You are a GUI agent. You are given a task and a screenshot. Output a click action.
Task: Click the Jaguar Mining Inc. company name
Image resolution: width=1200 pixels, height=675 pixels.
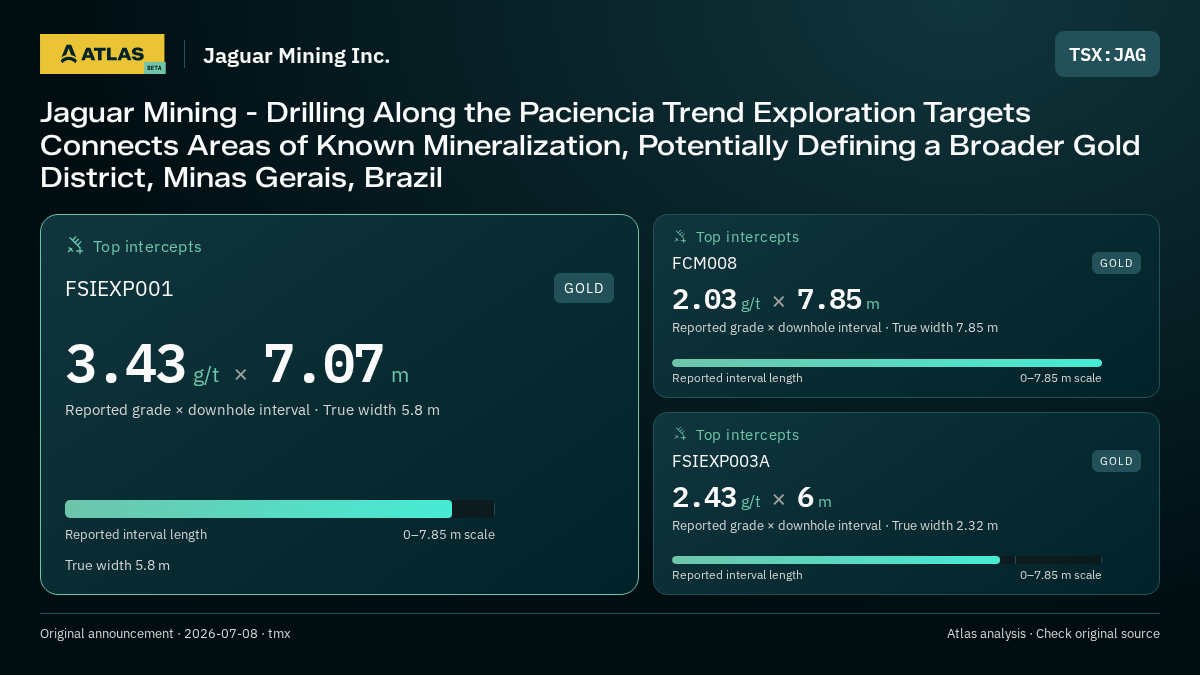[297, 56]
